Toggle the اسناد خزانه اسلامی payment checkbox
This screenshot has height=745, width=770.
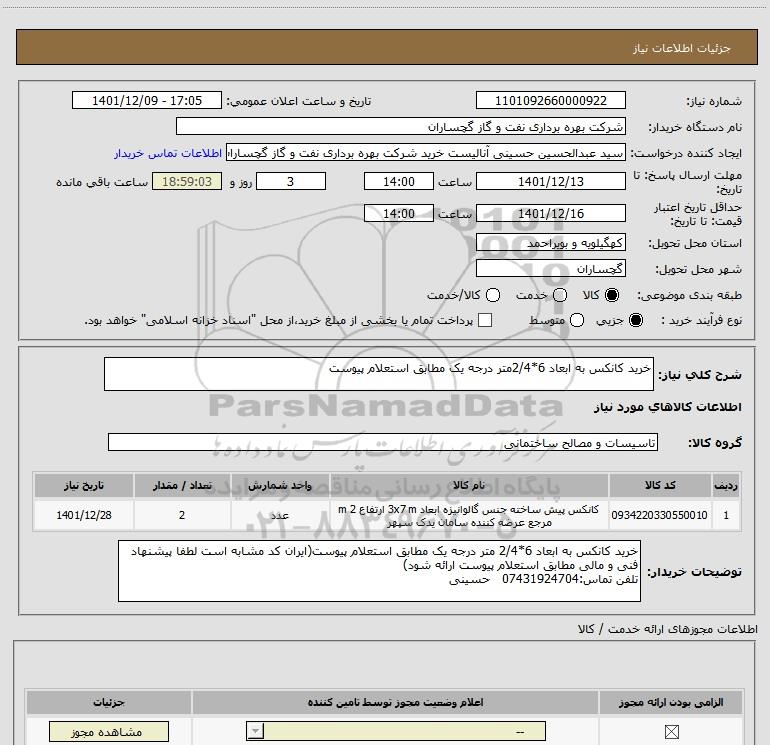[485, 320]
